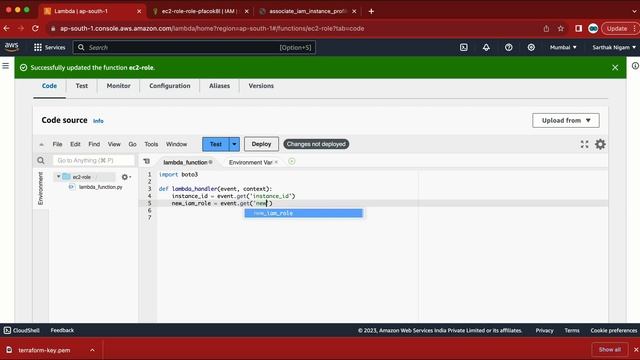Open the browser profile avatar
The width and height of the screenshot is (640, 360).
point(593,28)
